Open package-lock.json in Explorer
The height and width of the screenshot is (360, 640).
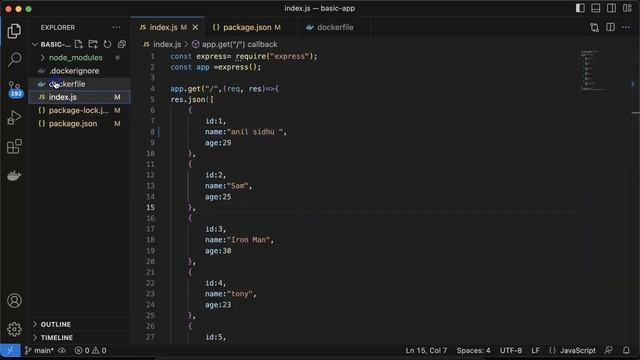79,110
